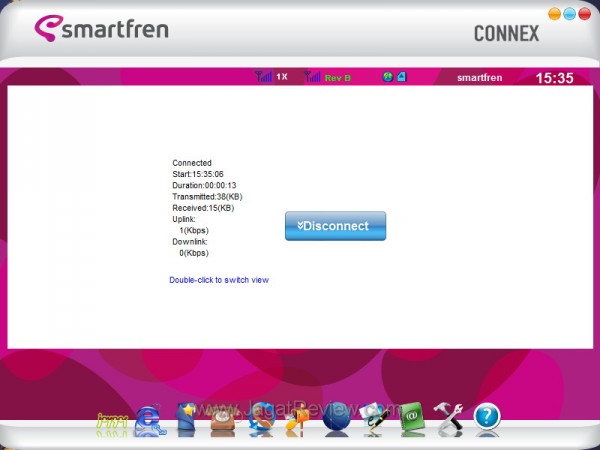
Task: Open the orange mailbox messages icon
Action: 297,418
